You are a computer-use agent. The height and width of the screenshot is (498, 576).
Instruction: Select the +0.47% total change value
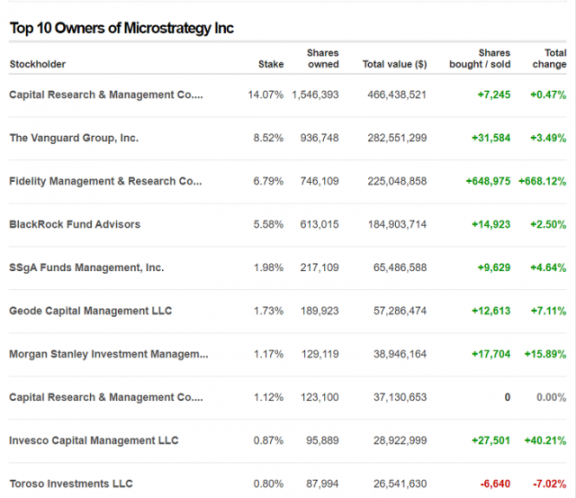(548, 95)
